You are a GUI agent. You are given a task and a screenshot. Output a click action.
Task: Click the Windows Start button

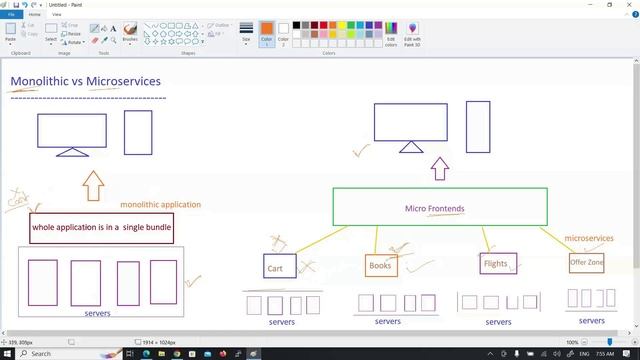pyautogui.click(x=7, y=353)
